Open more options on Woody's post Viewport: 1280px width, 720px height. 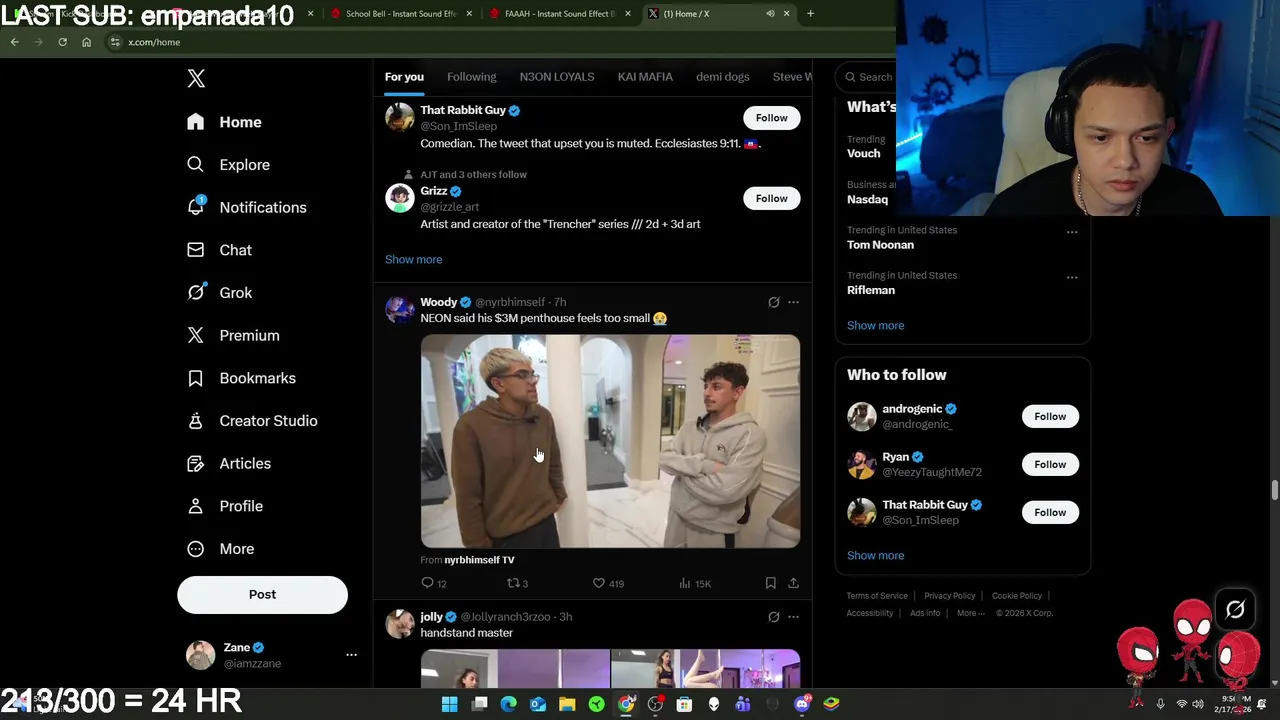tap(793, 302)
